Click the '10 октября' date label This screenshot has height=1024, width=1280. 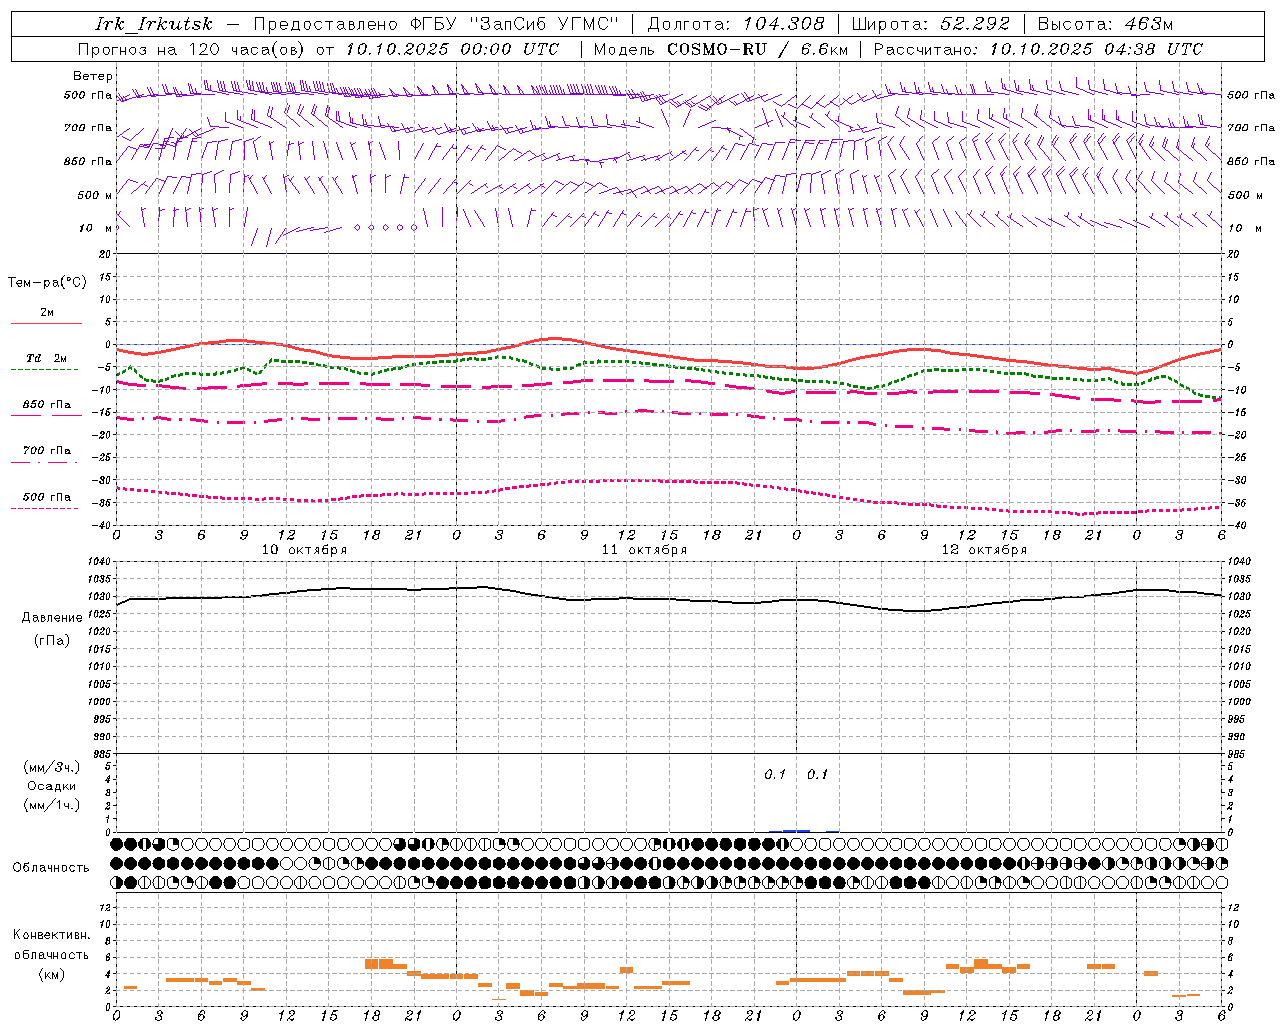(x=304, y=550)
